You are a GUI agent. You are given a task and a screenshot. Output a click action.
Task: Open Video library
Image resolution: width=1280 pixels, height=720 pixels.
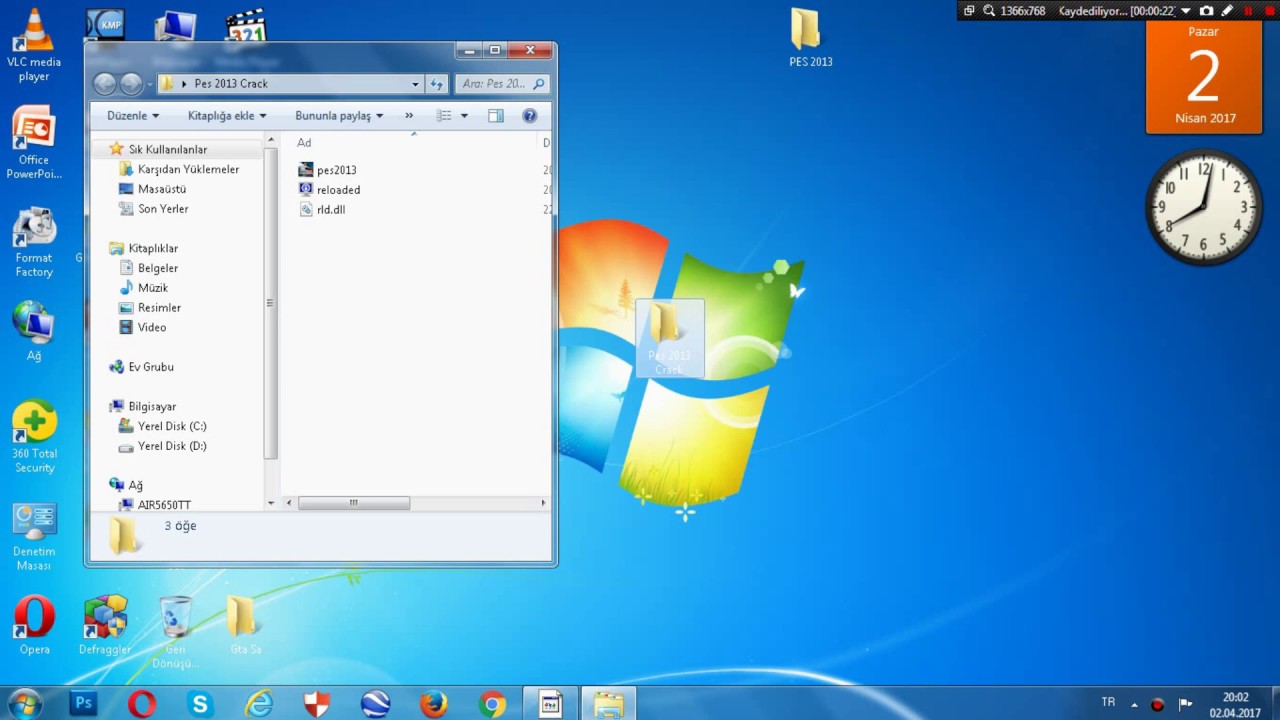[152, 327]
